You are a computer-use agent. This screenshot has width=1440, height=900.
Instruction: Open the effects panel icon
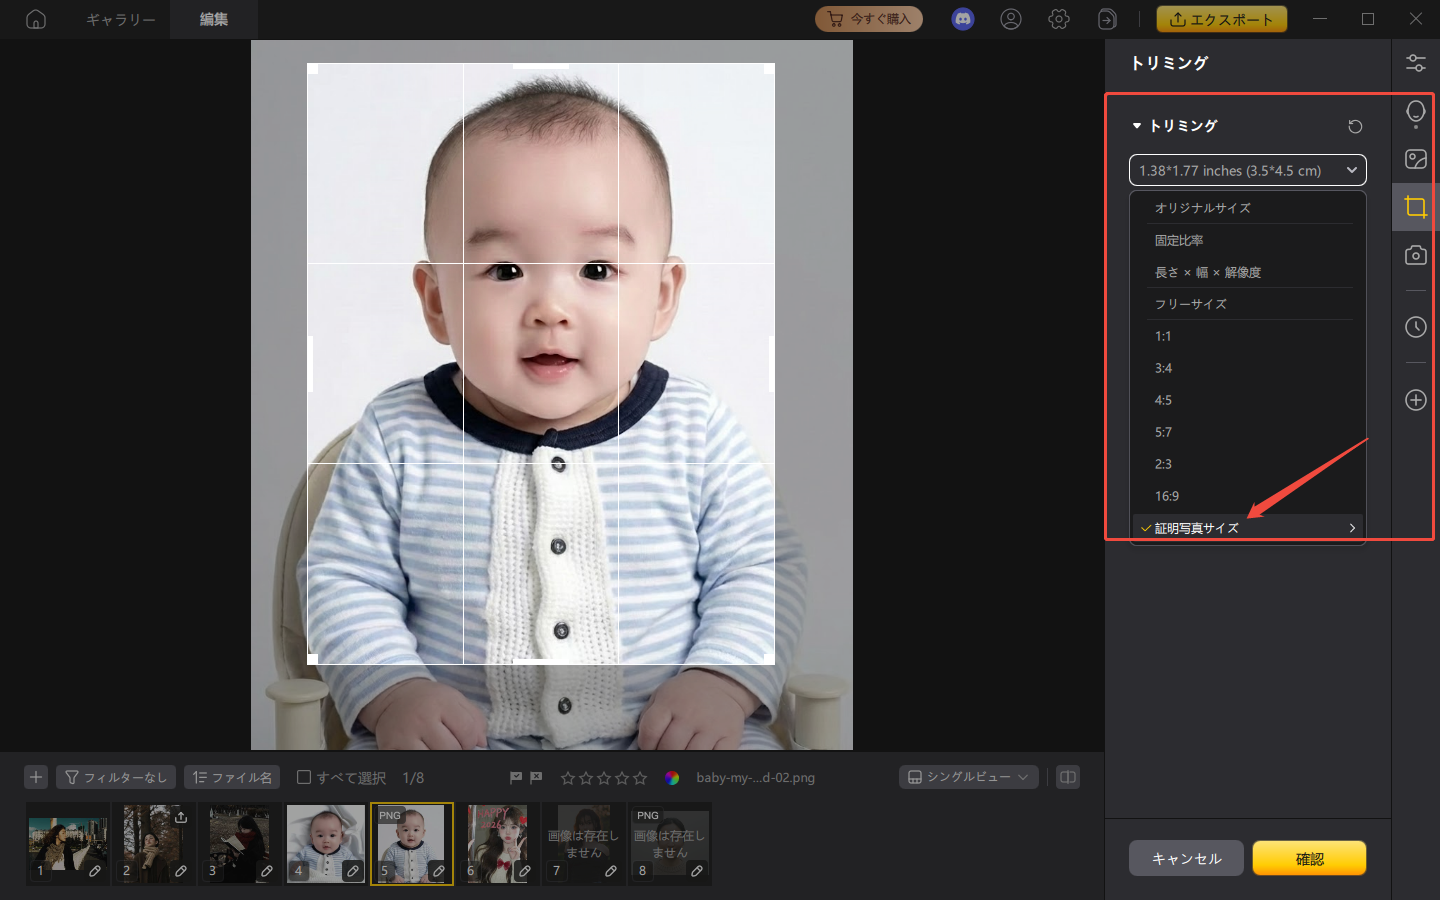[x=1415, y=158]
